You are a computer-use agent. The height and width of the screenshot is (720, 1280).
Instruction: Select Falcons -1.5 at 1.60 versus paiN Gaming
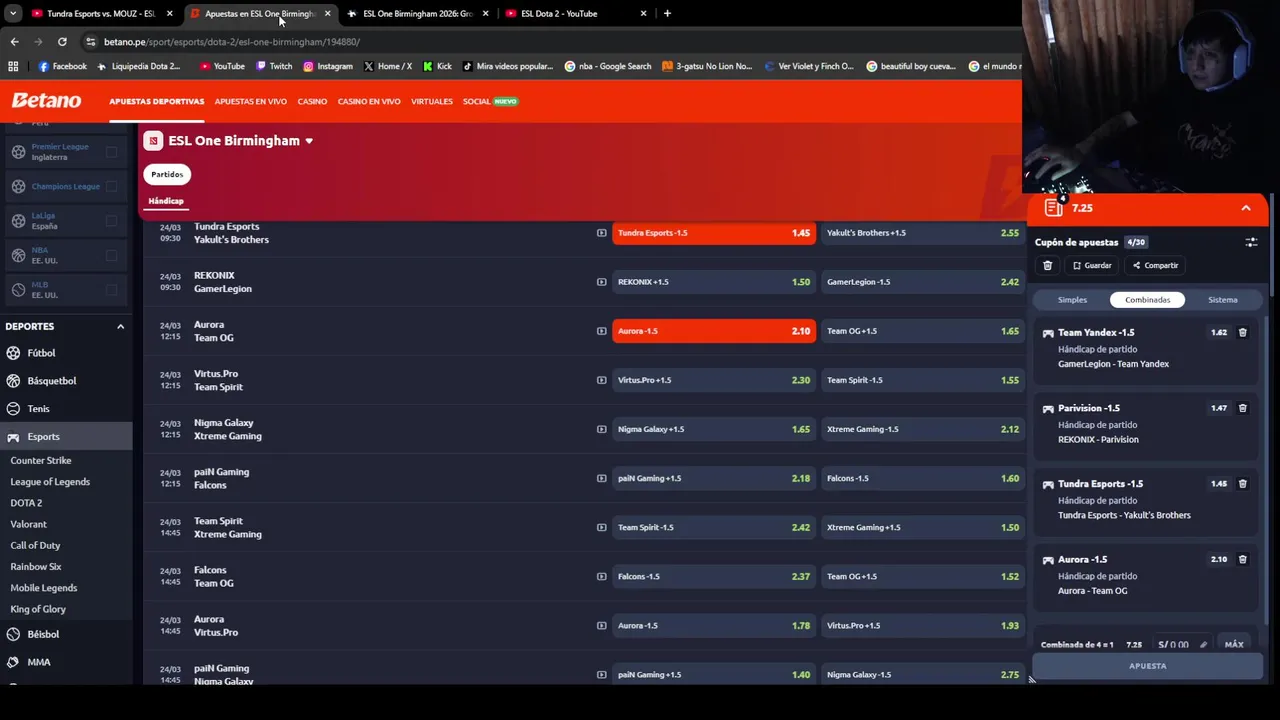click(923, 478)
